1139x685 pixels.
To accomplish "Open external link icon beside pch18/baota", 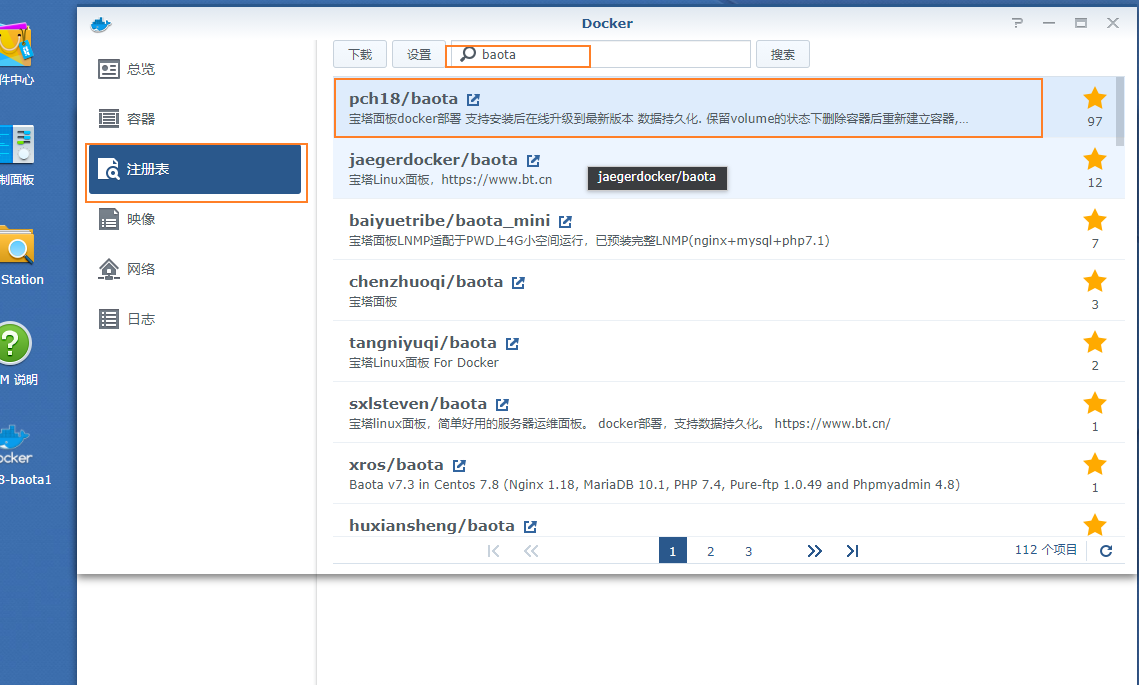I will [473, 99].
